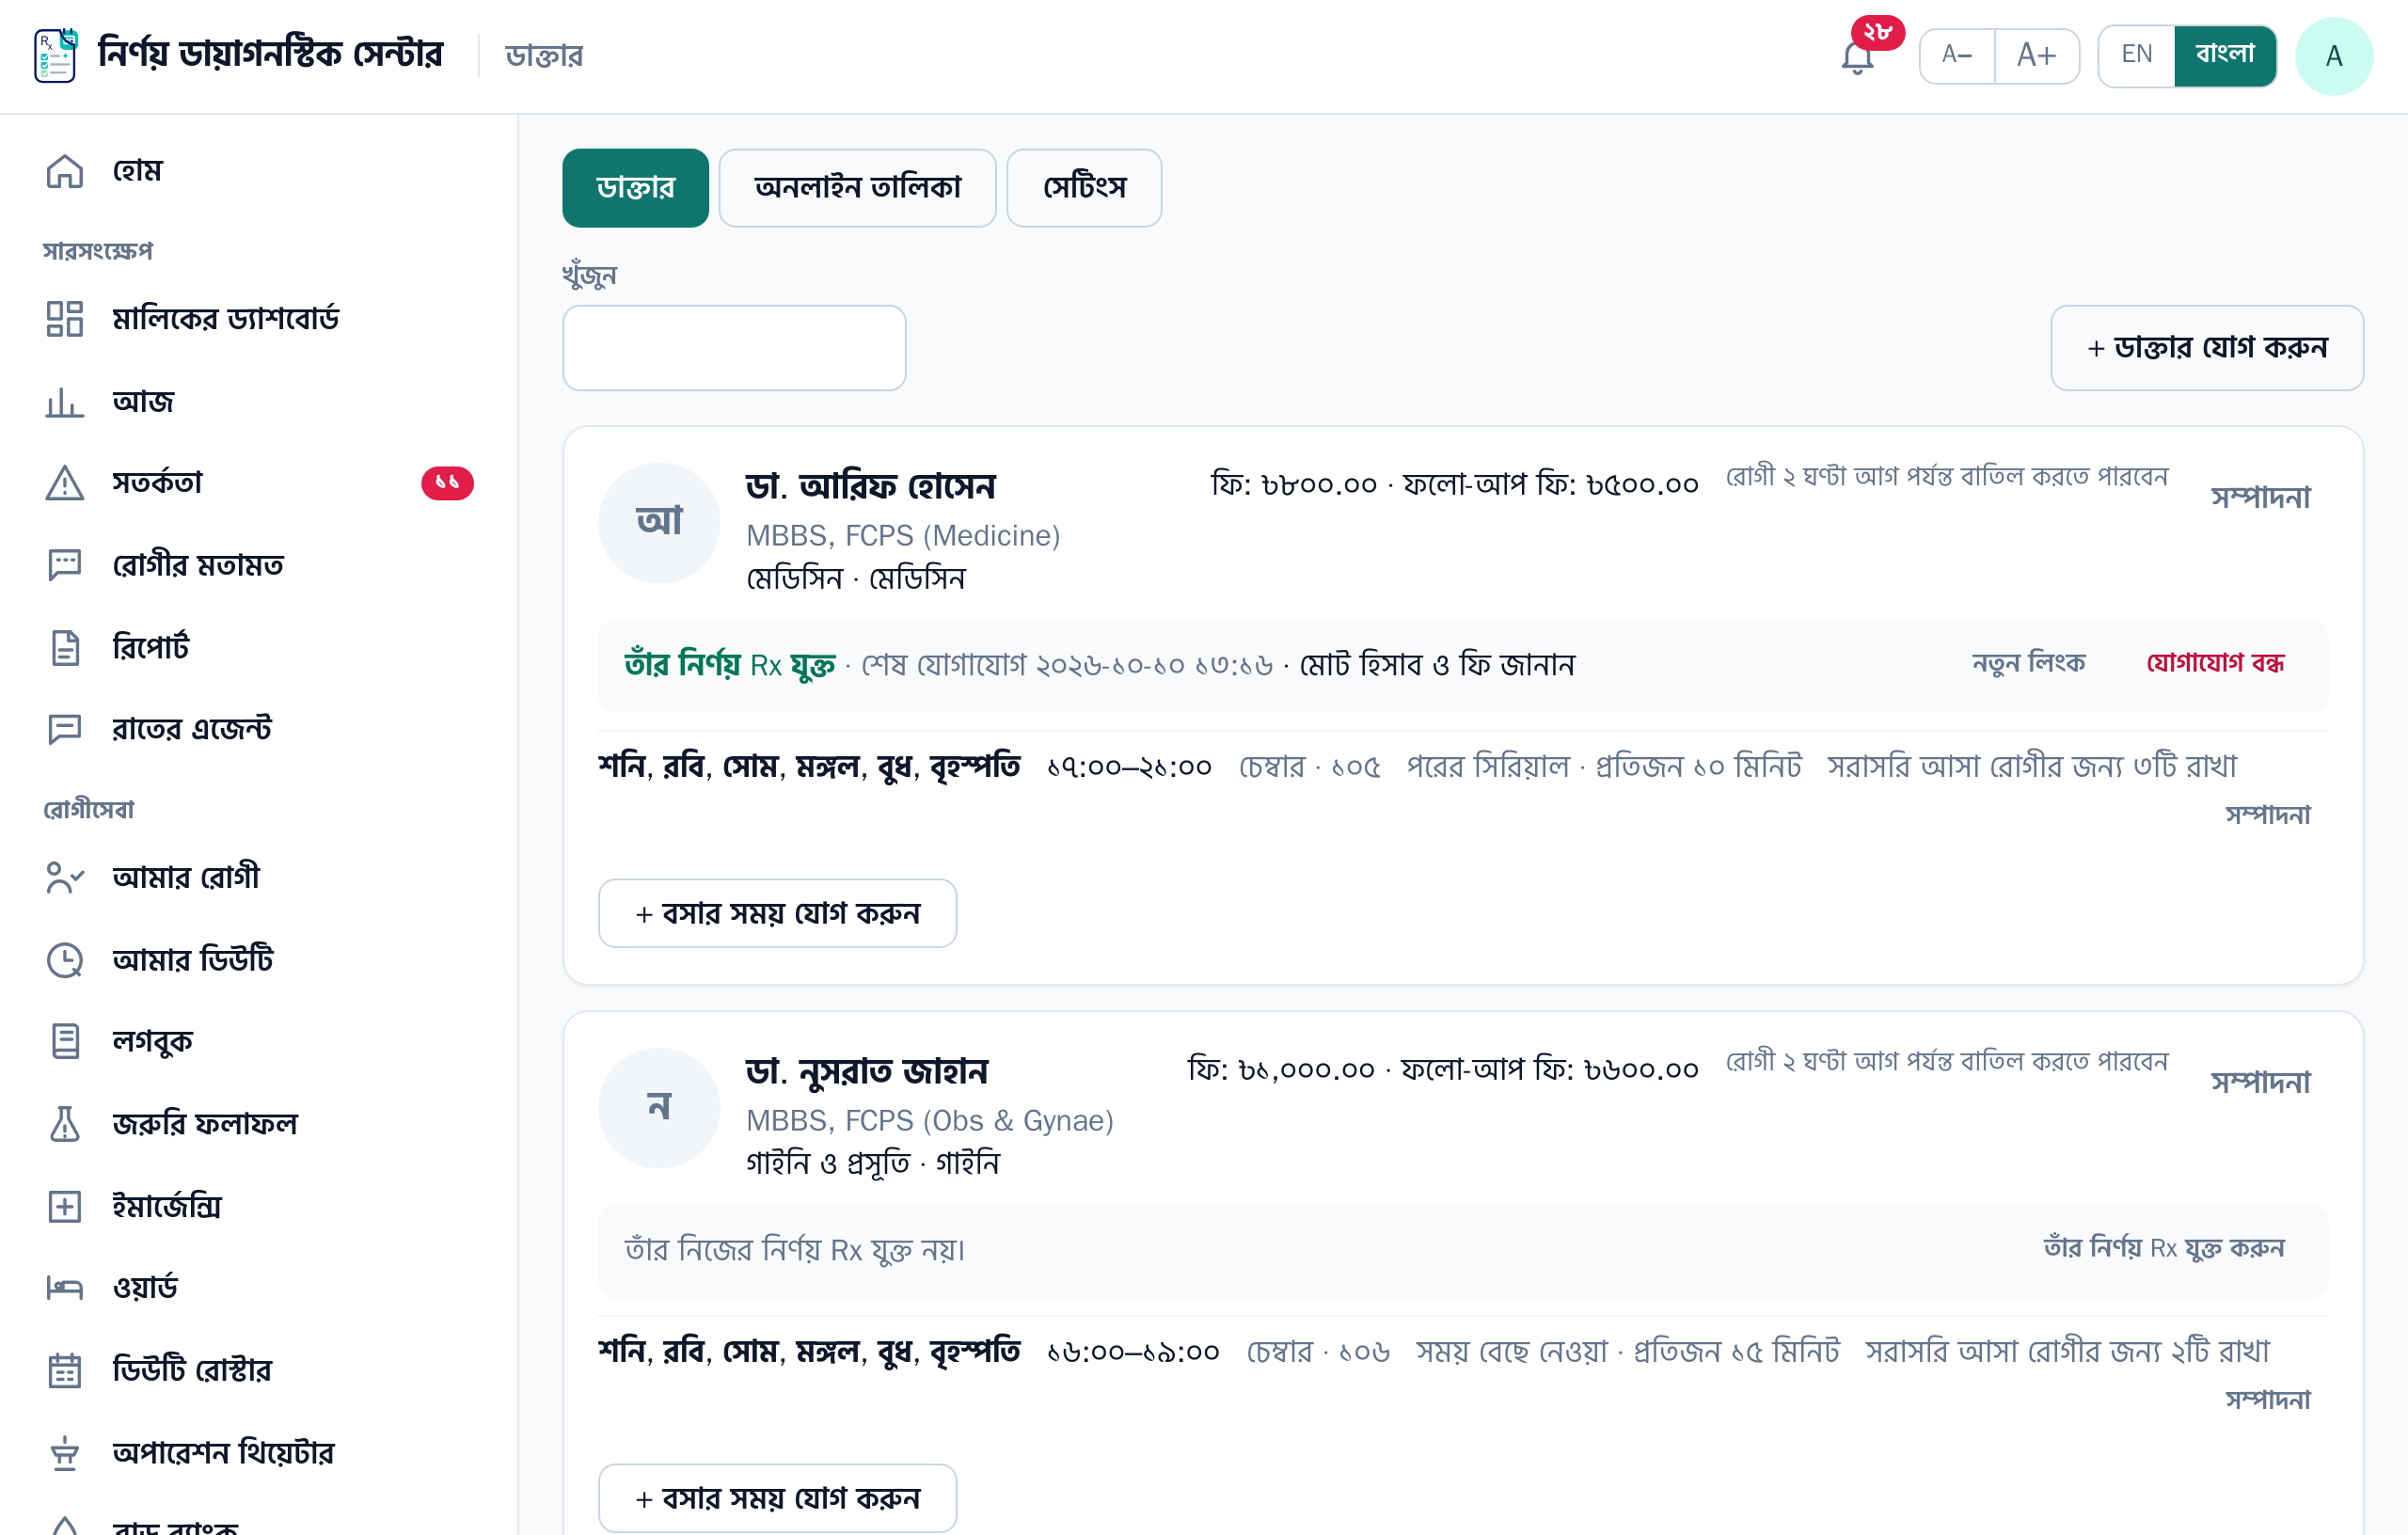The image size is (2408, 1535).
Task: Edit the ১৬:০০–১৯:০০ schedule via সম্পাদনা
Action: coord(2268,1400)
